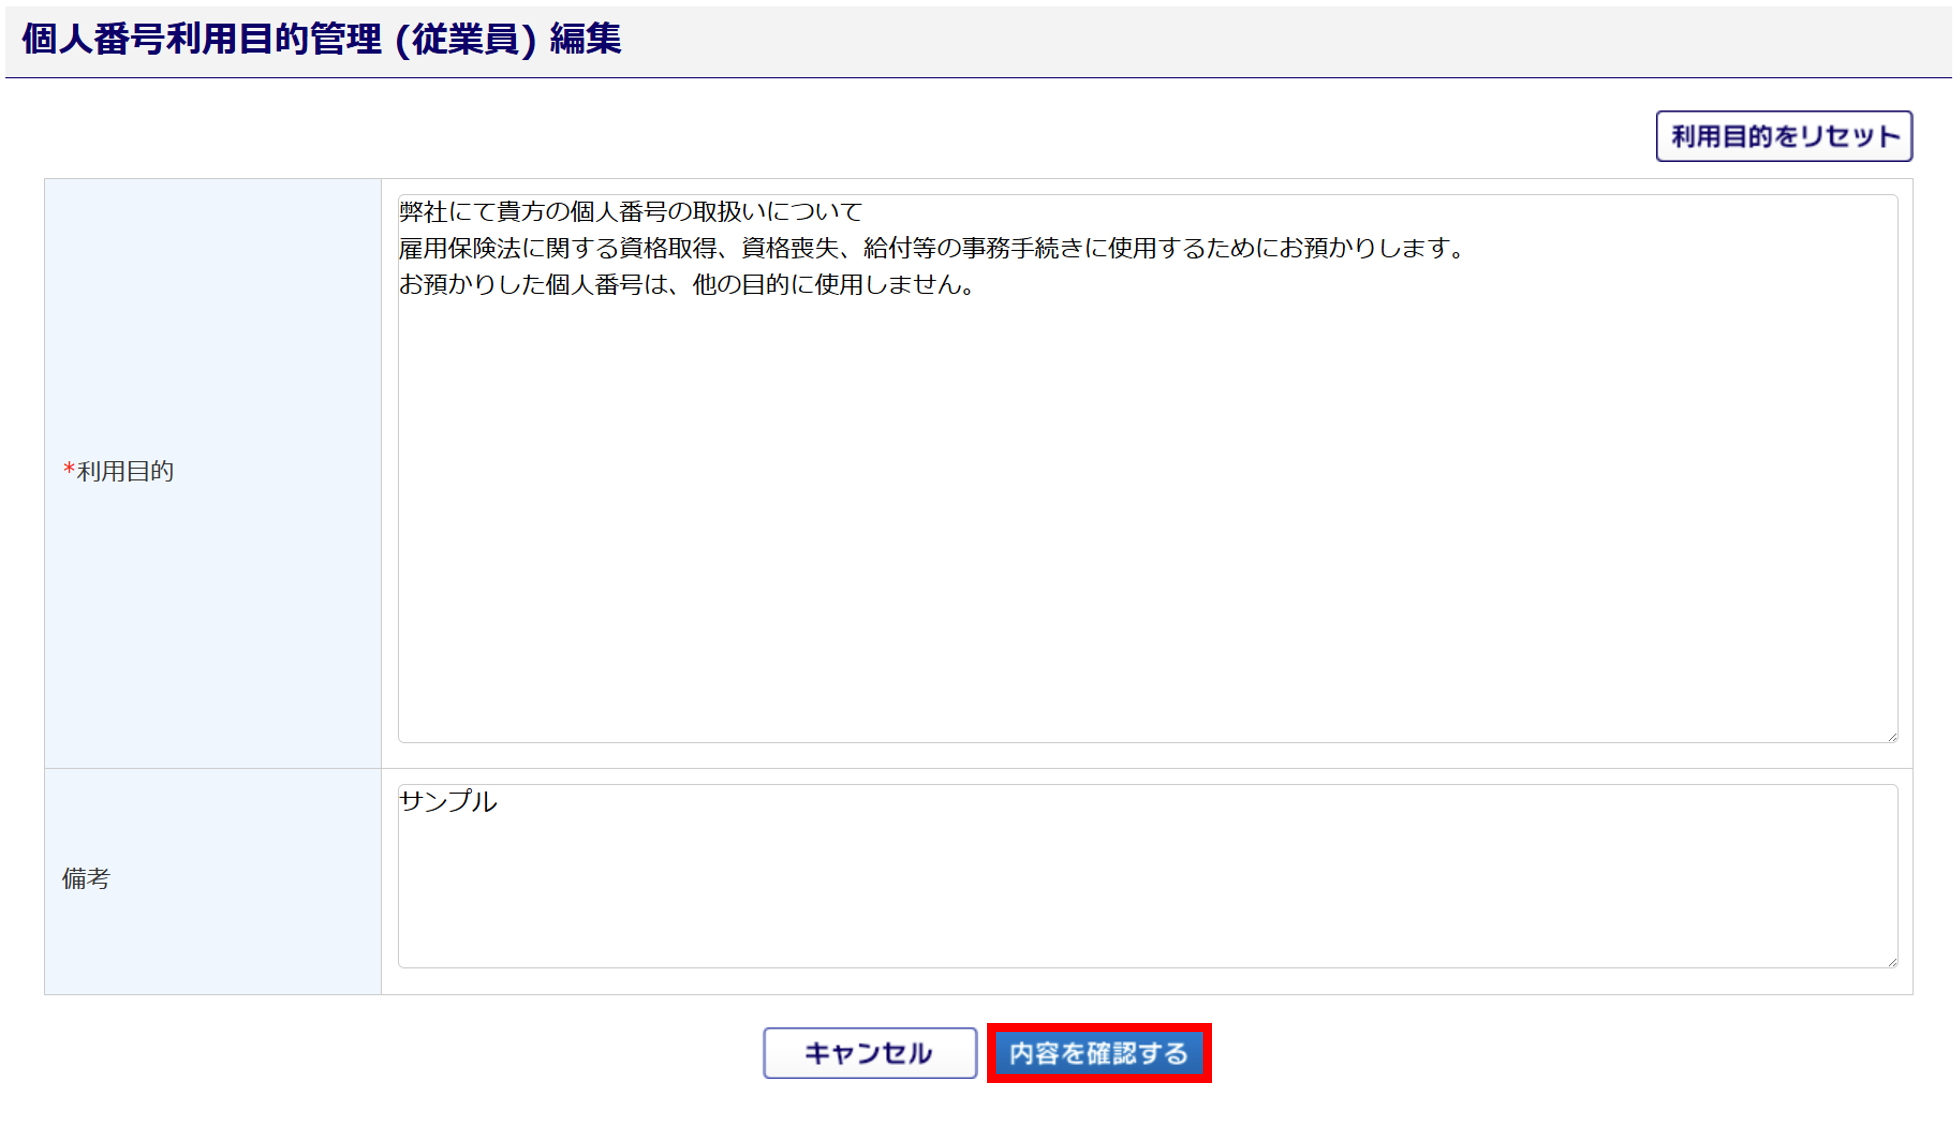Place cursor after お預かりします。 sentence end
The width and height of the screenshot is (1955, 1125).
(1470, 248)
